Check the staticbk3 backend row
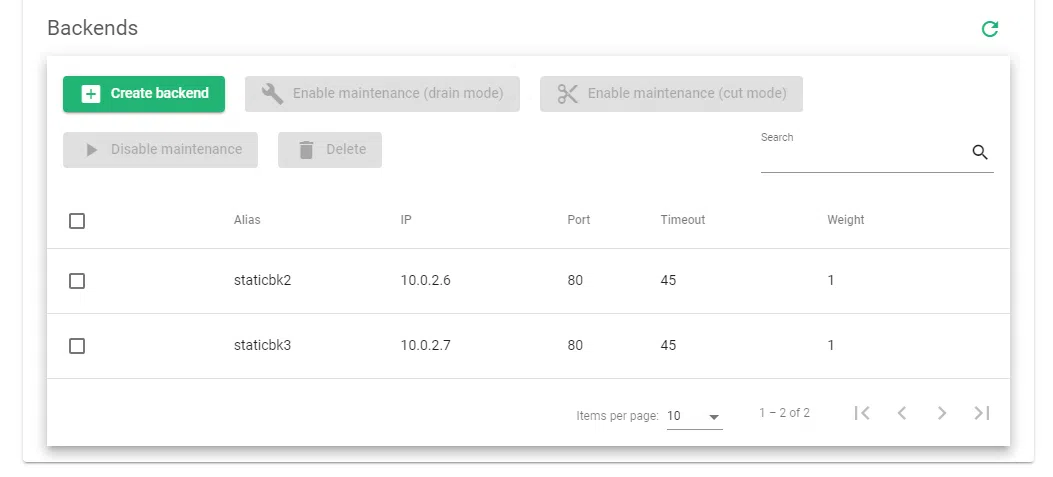 (x=77, y=346)
